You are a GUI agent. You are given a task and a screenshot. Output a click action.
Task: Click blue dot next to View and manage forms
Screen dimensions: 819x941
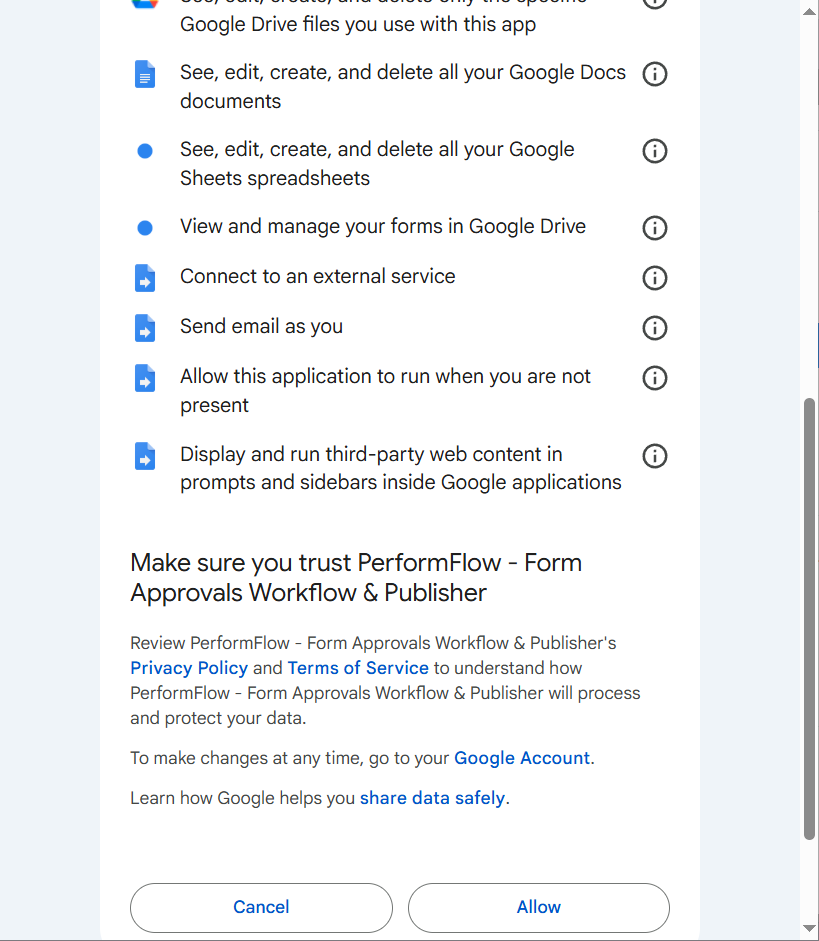pyautogui.click(x=145, y=228)
